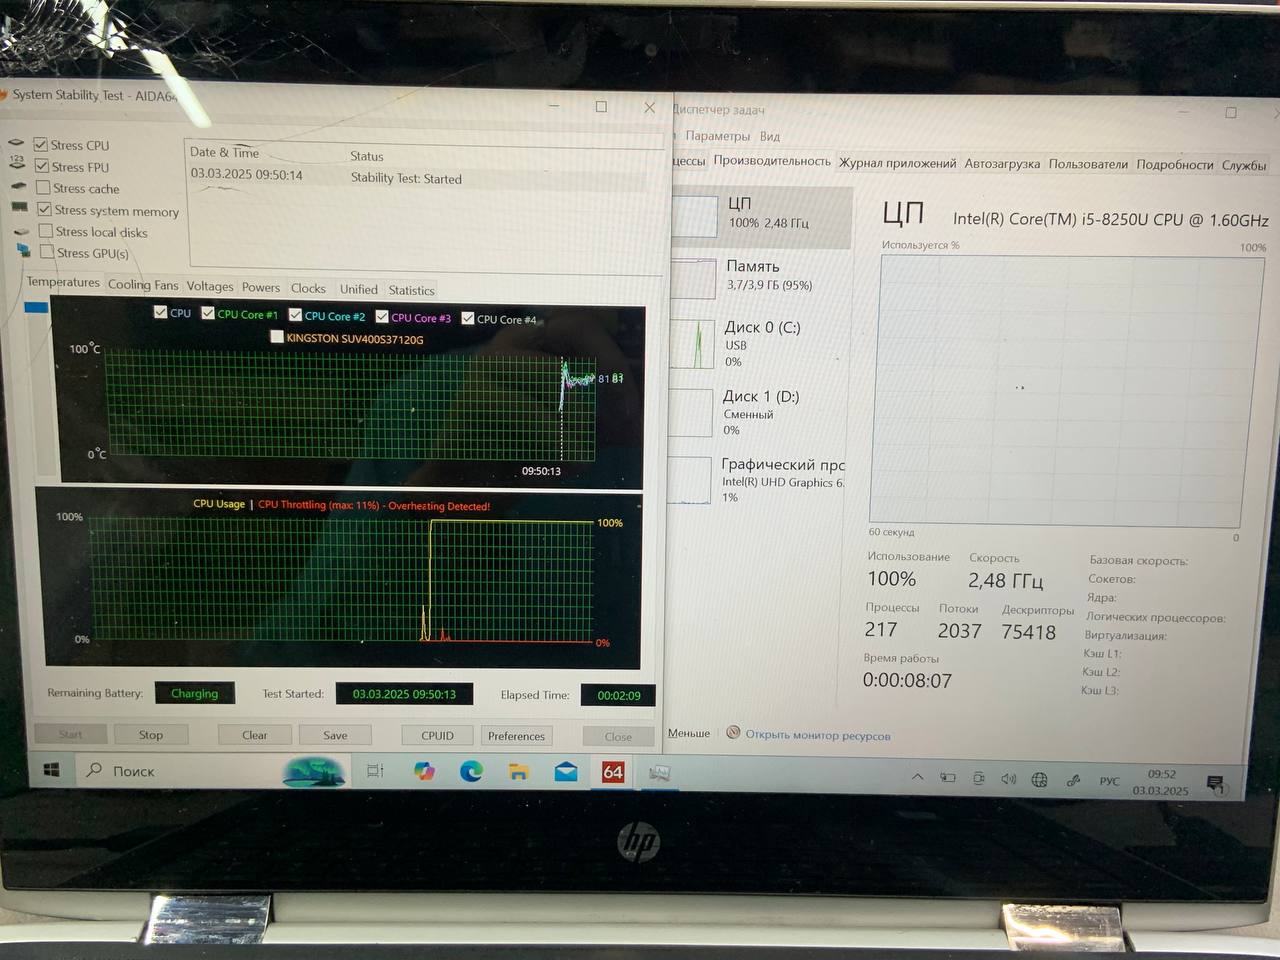Select the Графический процессор item

tap(755, 480)
